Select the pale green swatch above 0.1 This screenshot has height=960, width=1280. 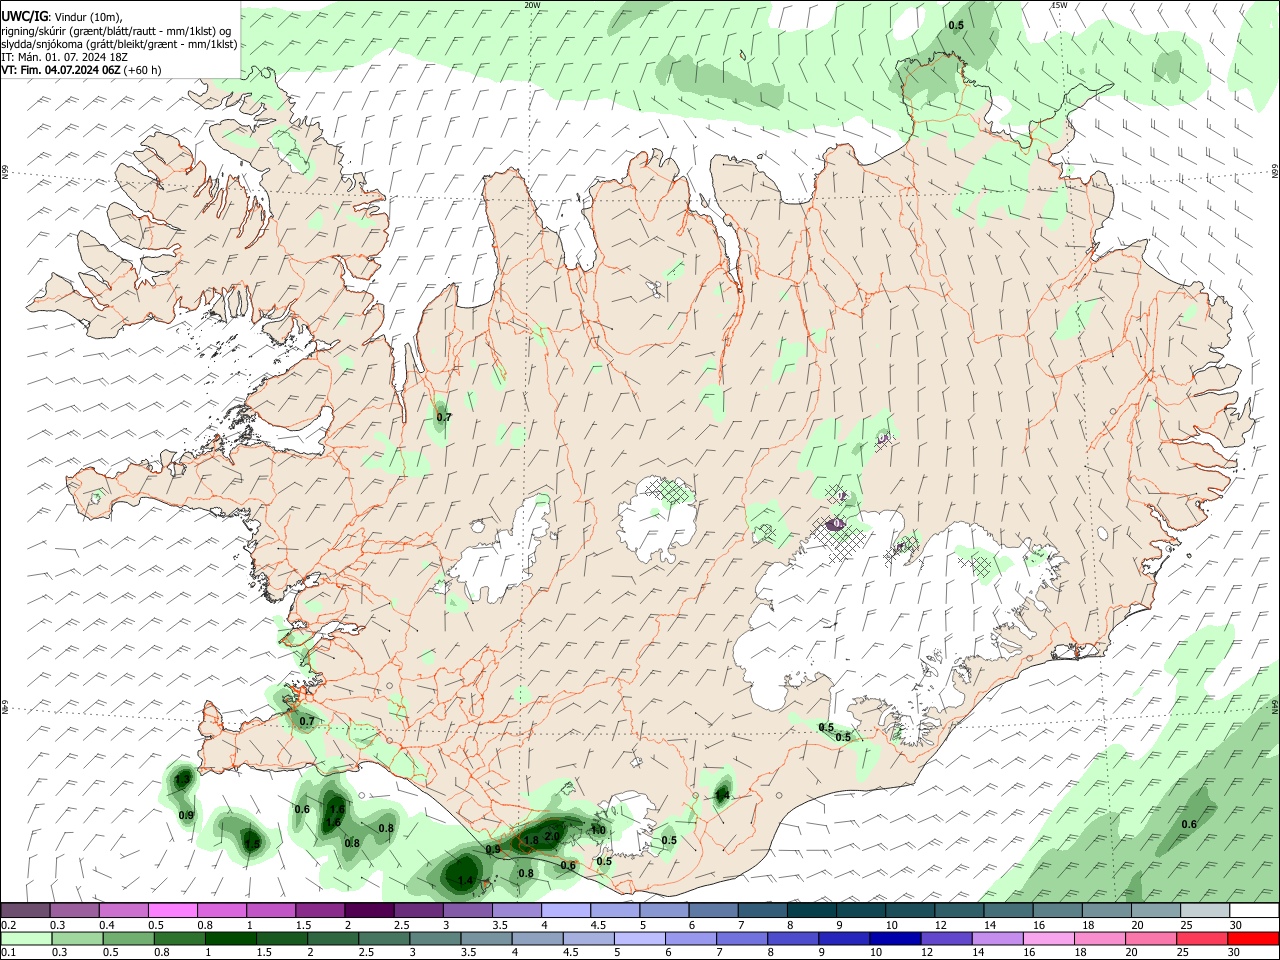click(25, 939)
